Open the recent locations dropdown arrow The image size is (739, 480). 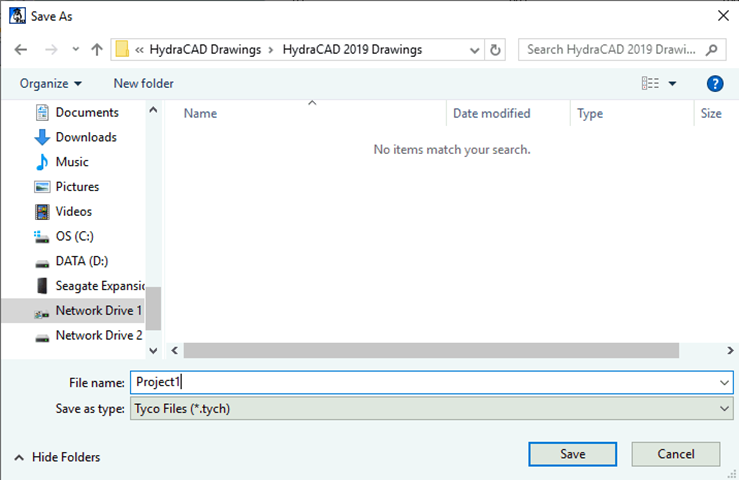75,49
